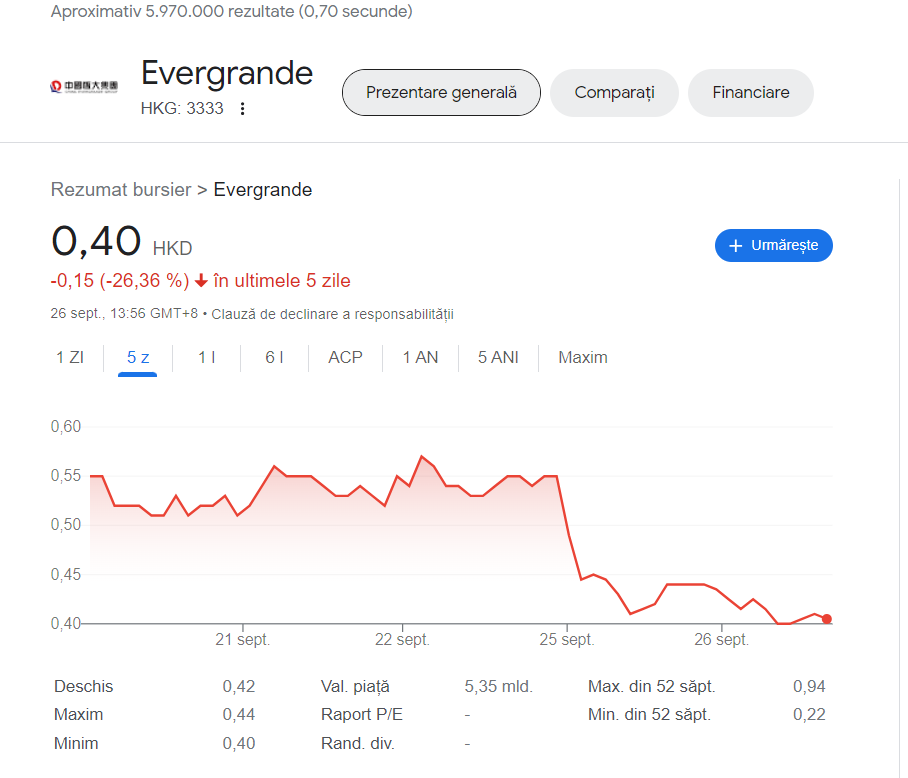This screenshot has height=778, width=908.
Task: Select the 1 ZI time range
Action: pos(70,358)
